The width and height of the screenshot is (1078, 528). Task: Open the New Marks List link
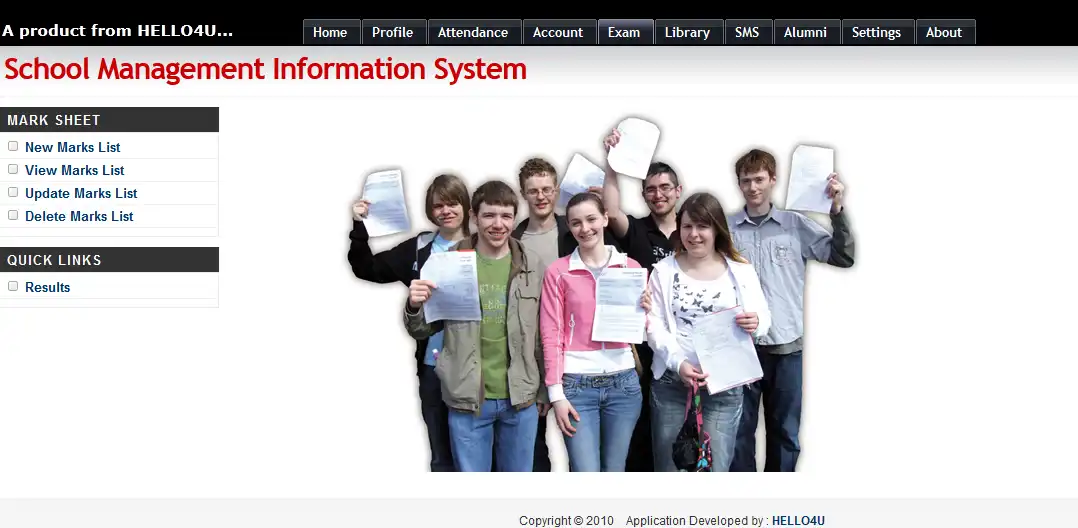point(73,147)
